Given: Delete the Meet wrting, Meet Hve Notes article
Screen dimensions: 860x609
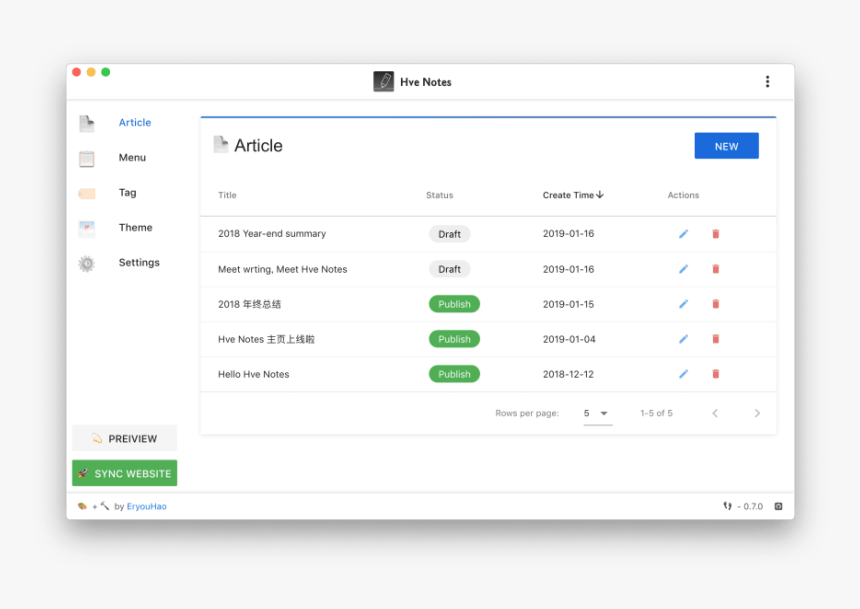Looking at the screenshot, I should pyautogui.click(x=716, y=269).
